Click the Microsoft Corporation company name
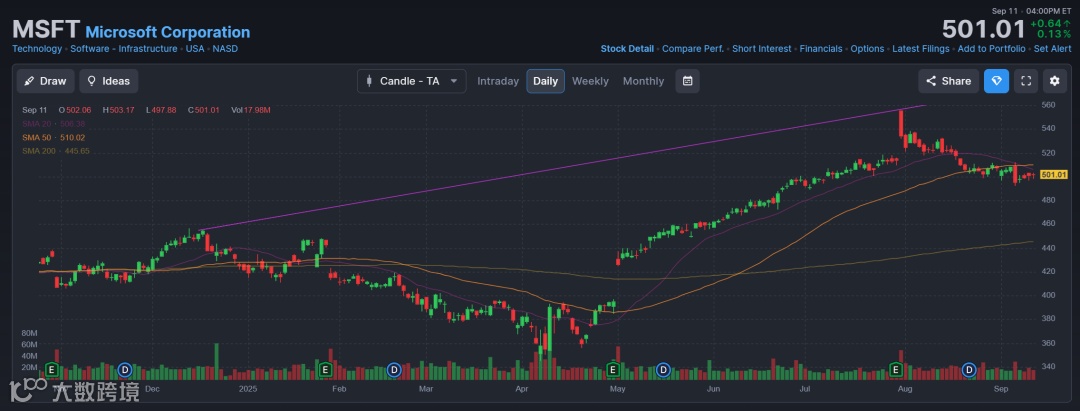The image size is (1080, 411). tap(168, 33)
